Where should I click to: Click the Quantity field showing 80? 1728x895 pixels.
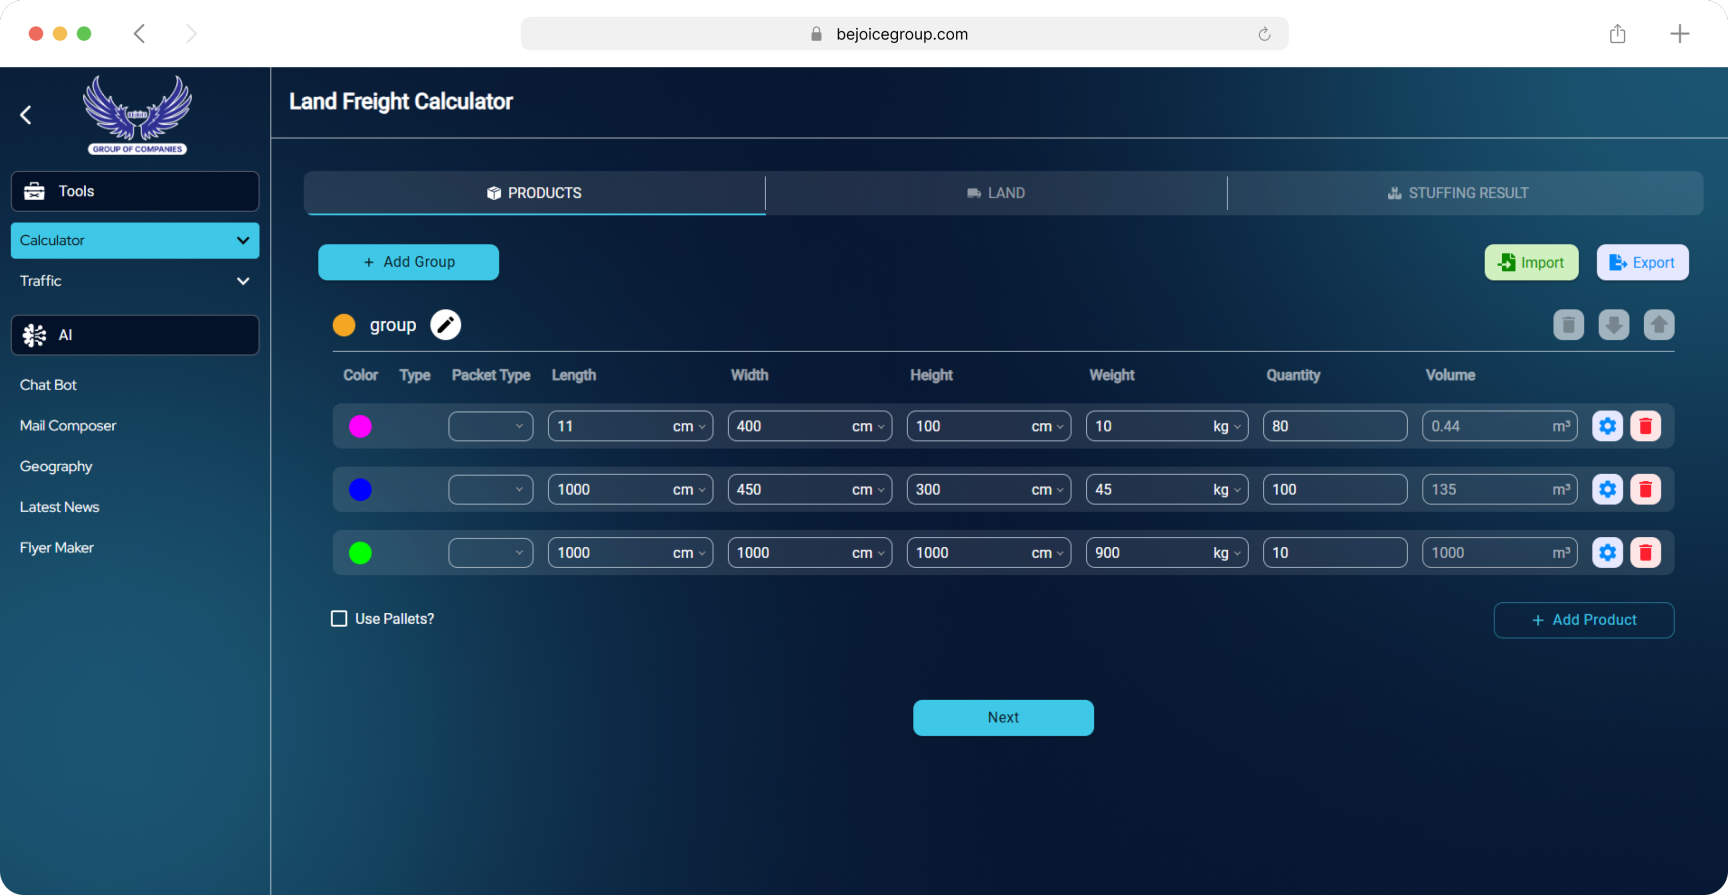tap(1334, 426)
